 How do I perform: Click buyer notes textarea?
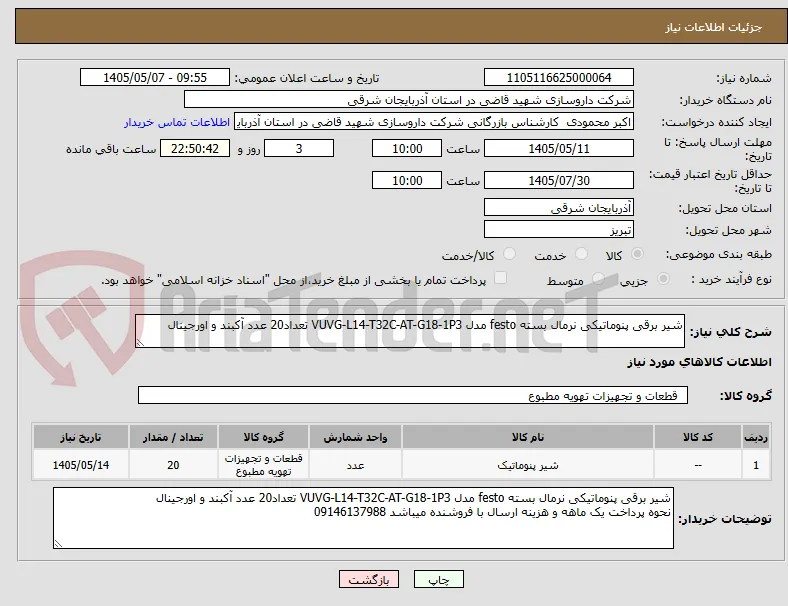[x=363, y=518]
